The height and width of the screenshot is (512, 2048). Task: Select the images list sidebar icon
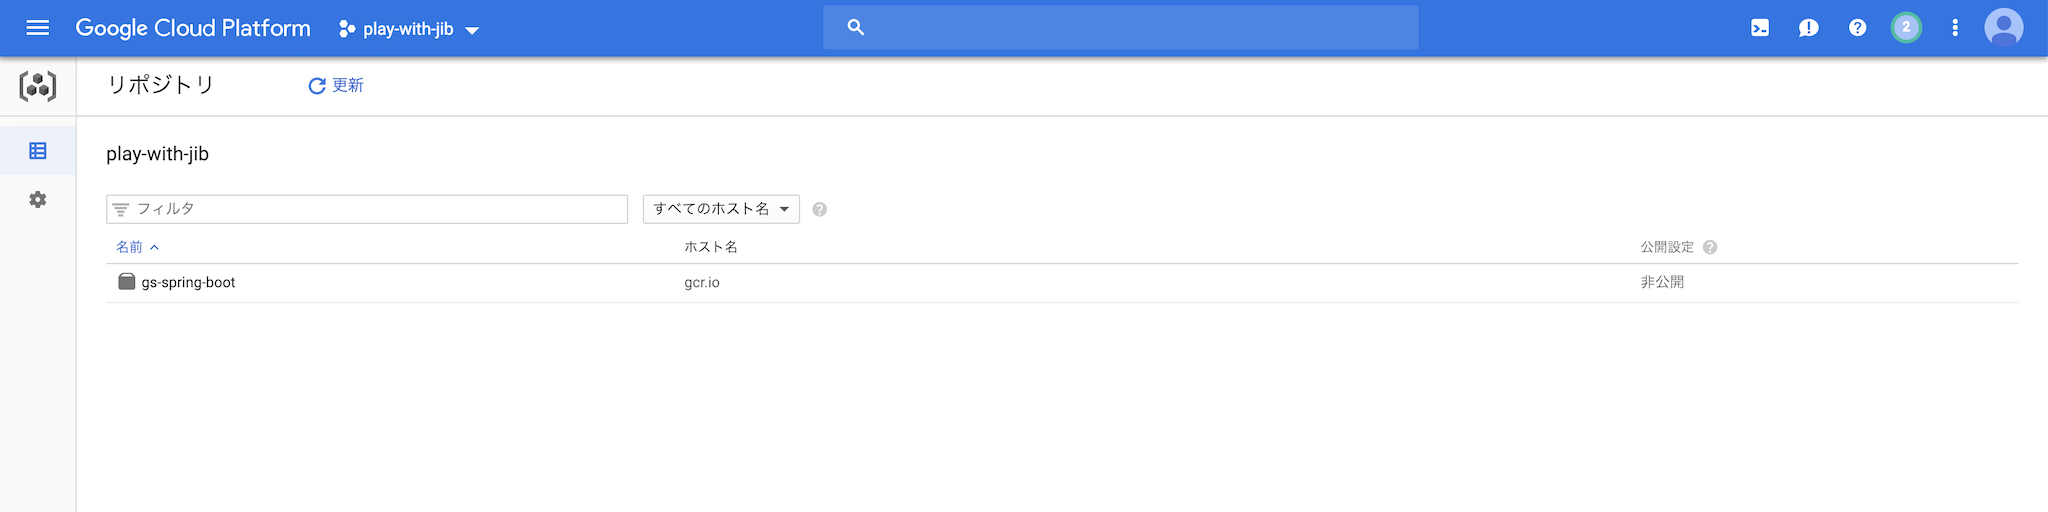pos(38,151)
